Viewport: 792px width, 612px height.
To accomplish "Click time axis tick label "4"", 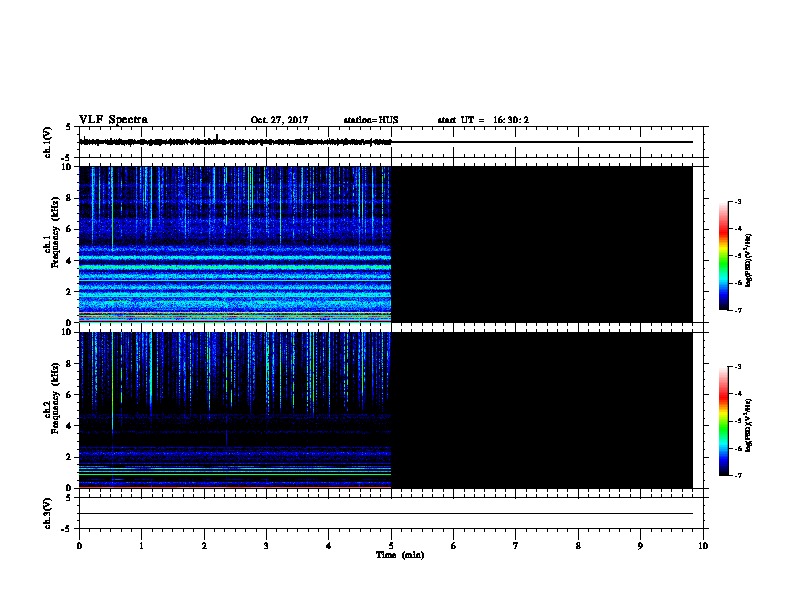I will (328, 546).
